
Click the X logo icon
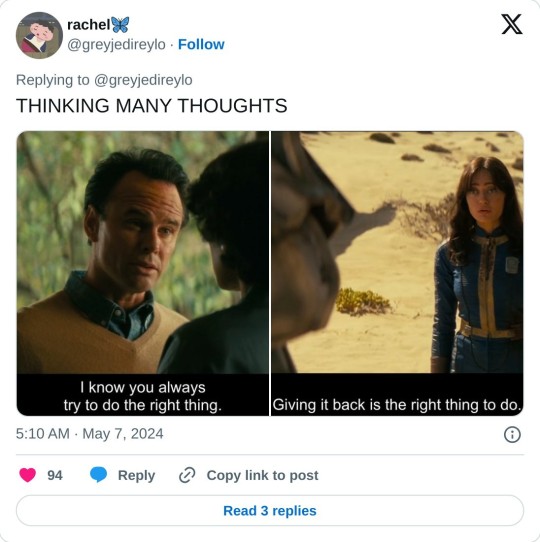(x=512, y=24)
